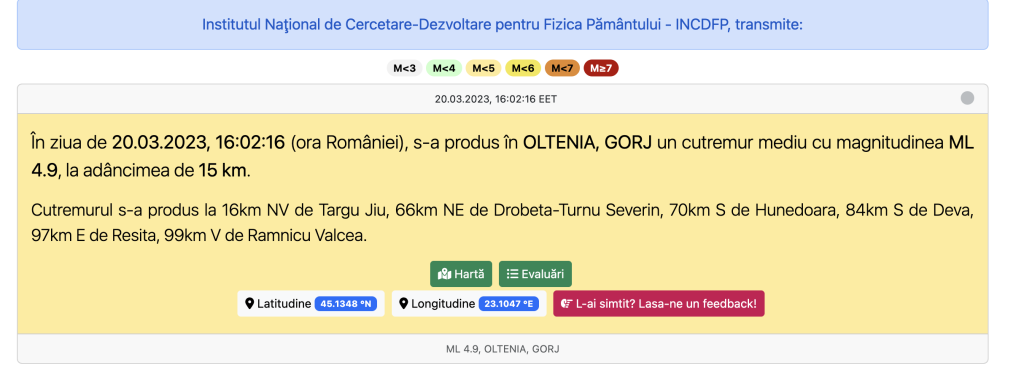Select the M<5 yellow legend badge
Screen dimensions: 1024x374
(483, 68)
